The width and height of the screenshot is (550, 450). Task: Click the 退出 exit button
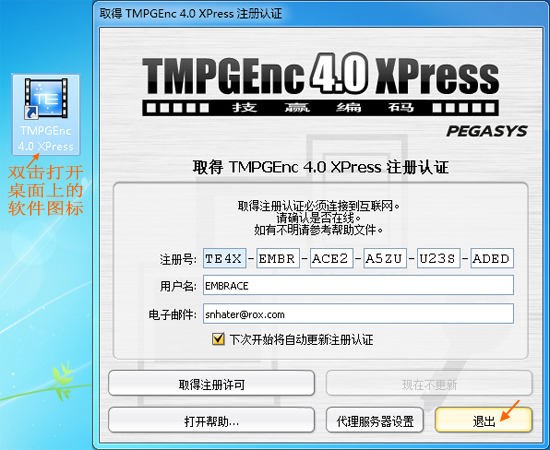pyautogui.click(x=484, y=420)
